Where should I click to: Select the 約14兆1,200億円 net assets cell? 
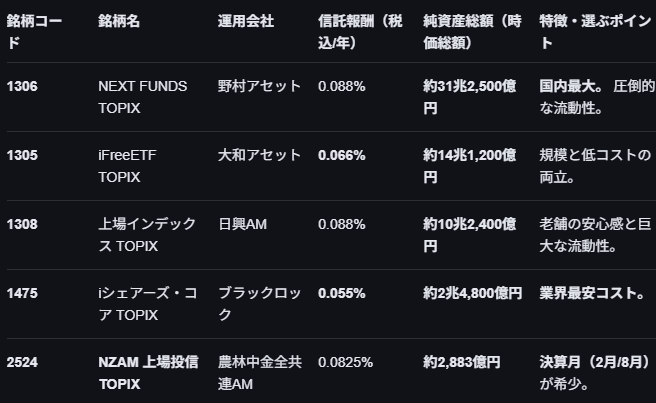pyautogui.click(x=470, y=166)
